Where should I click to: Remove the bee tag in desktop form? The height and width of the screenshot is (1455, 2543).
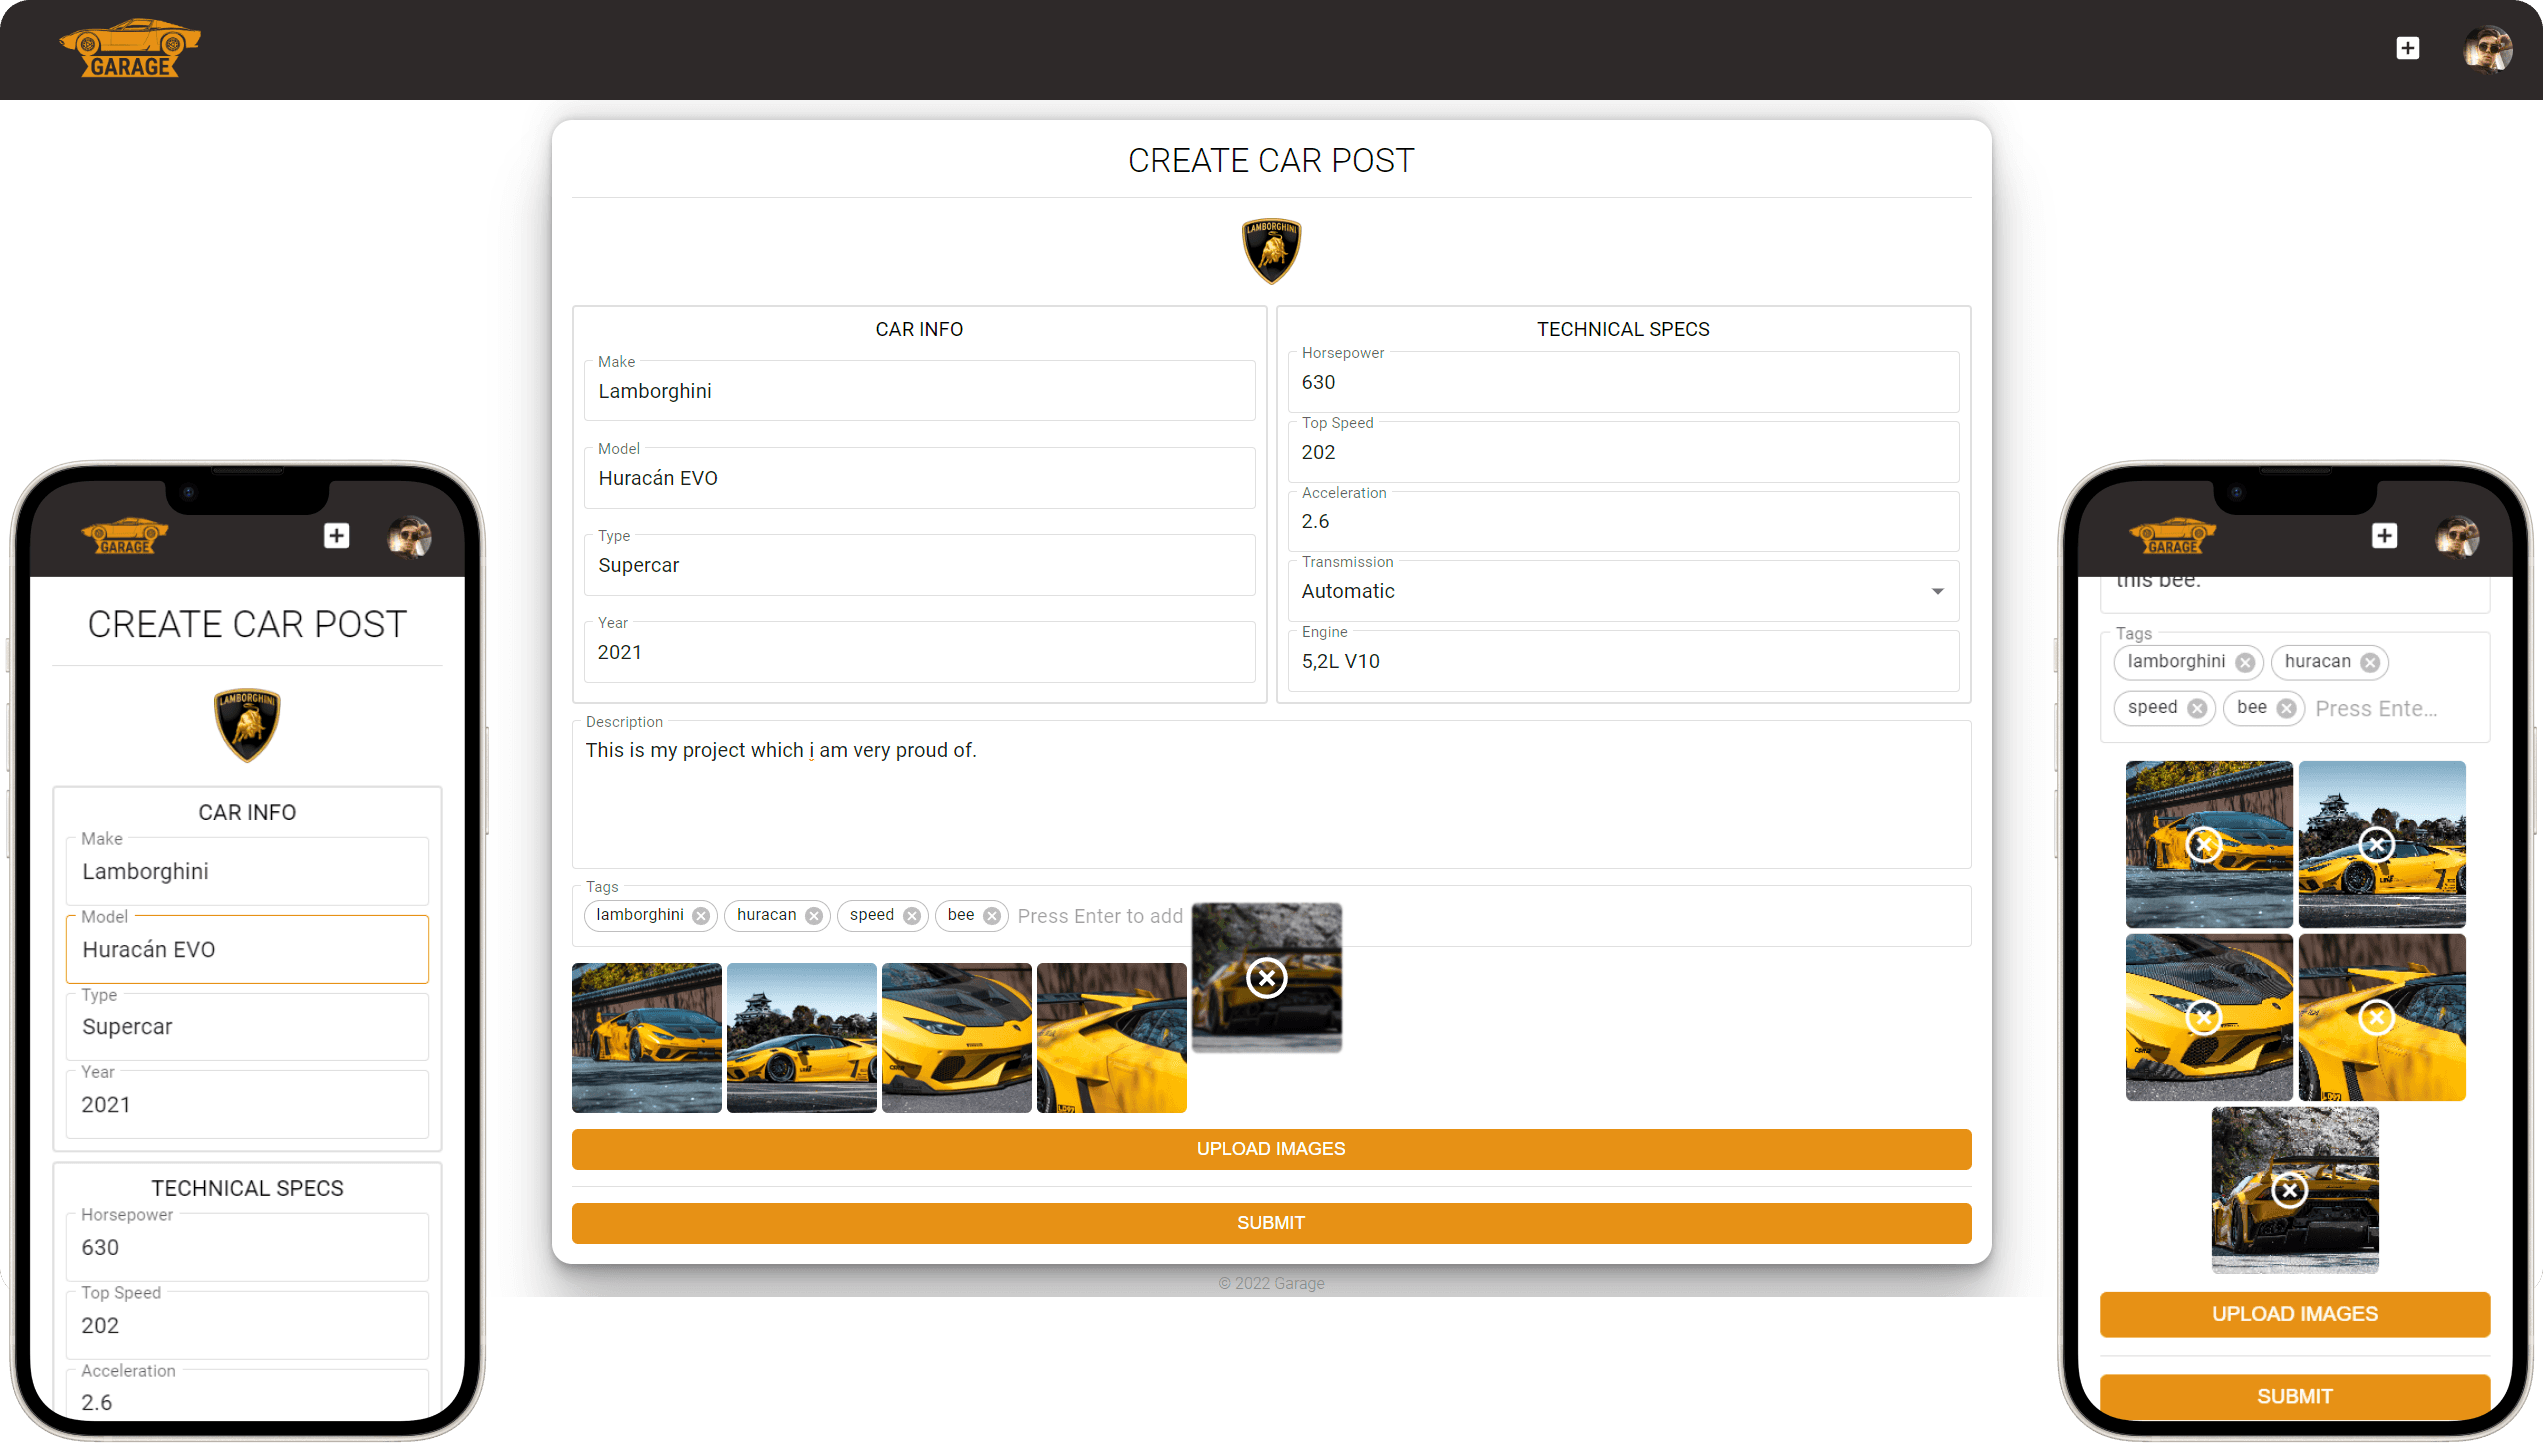tap(992, 916)
